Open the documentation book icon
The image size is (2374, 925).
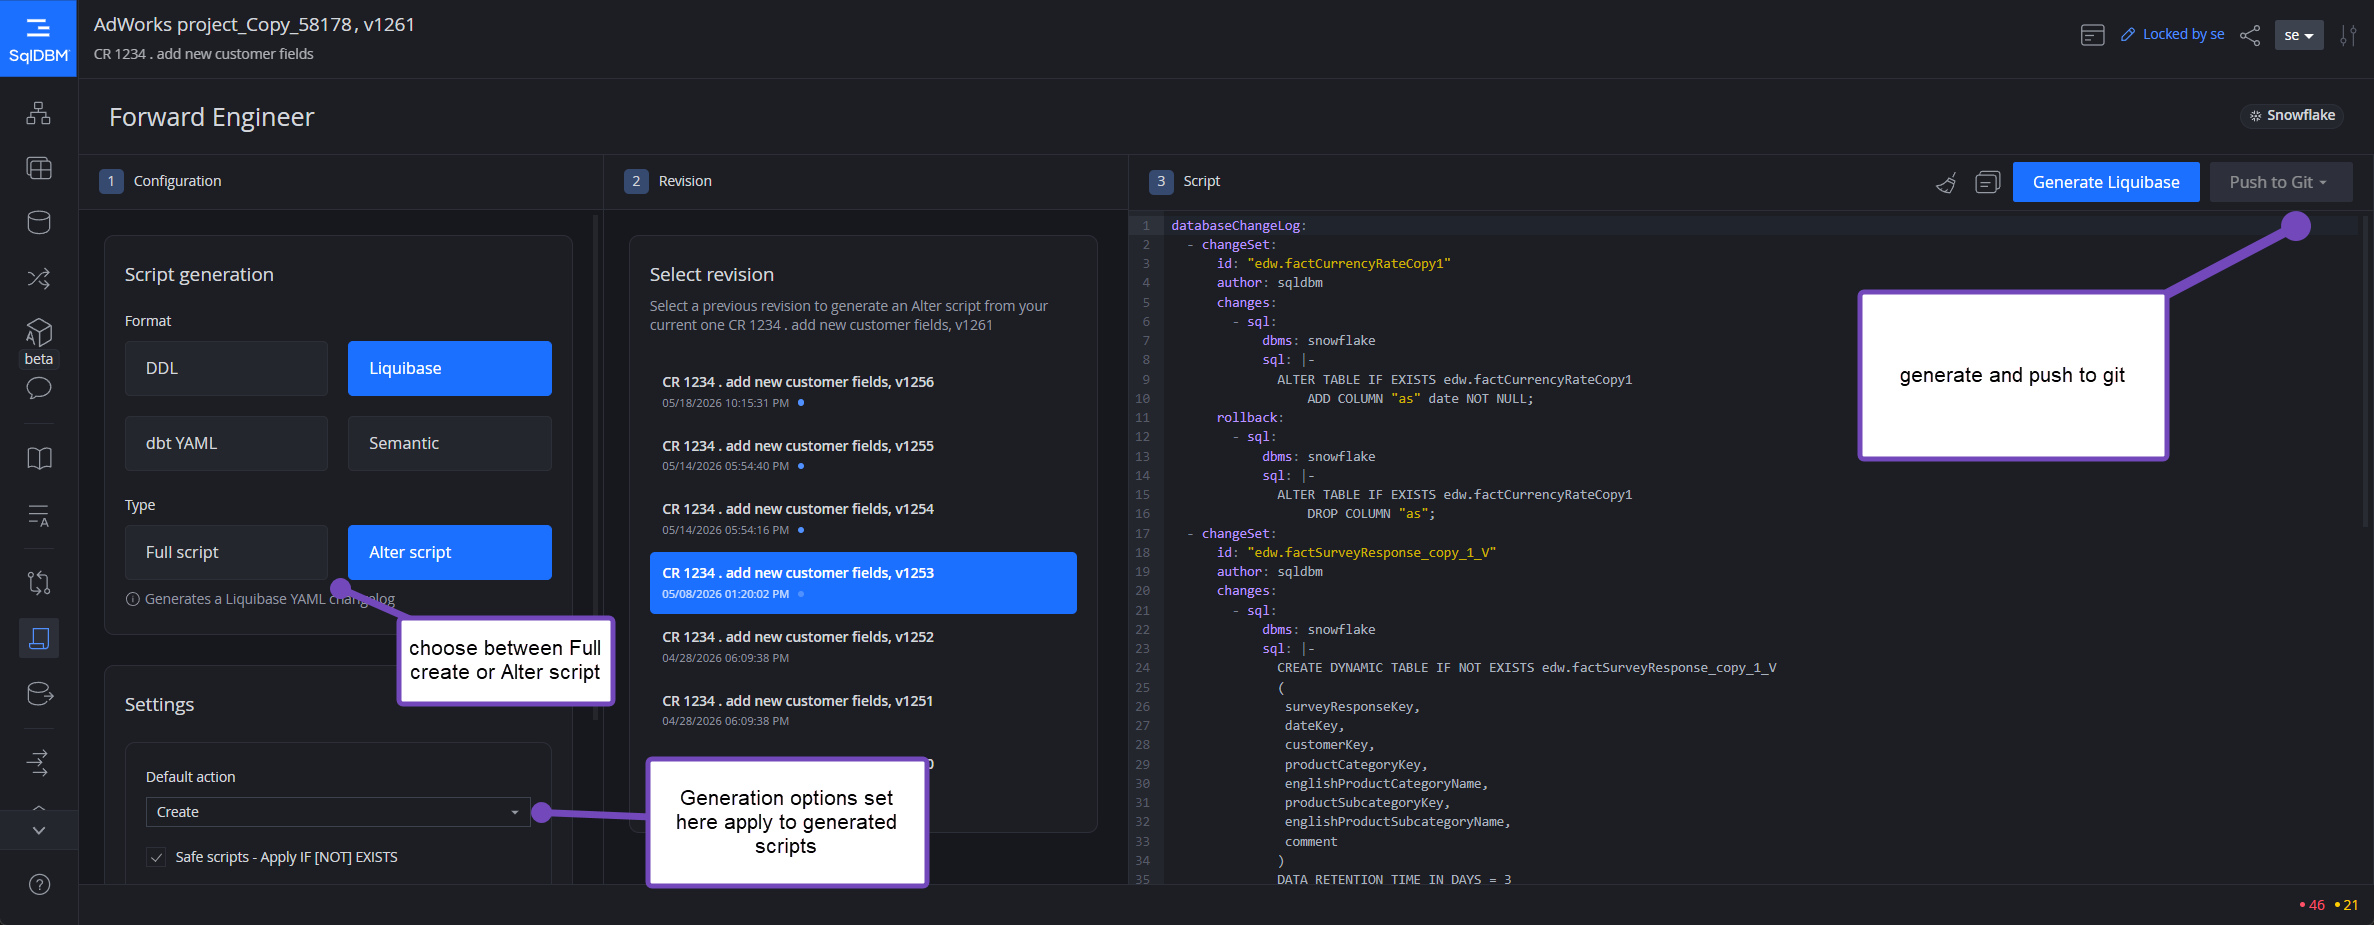[x=38, y=458]
